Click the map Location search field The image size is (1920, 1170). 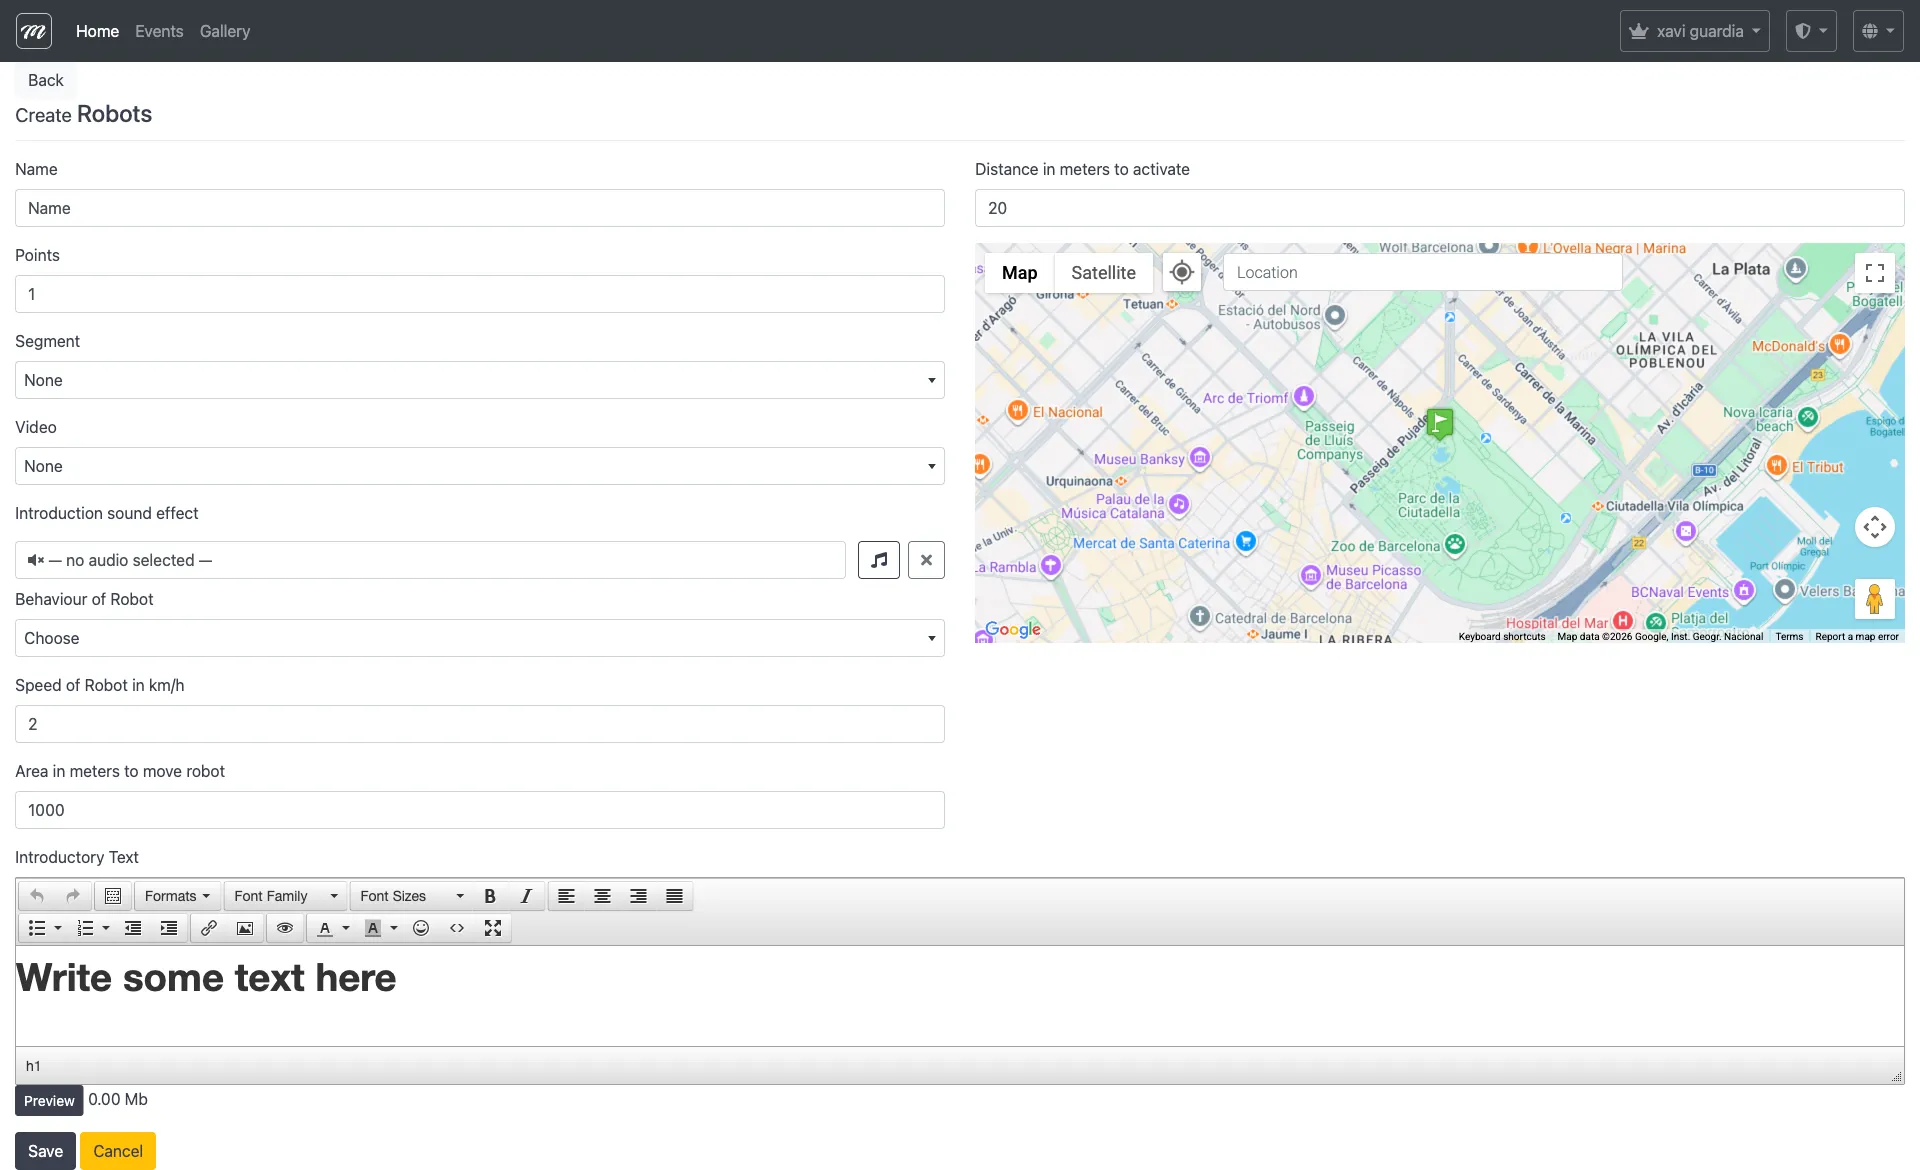[x=1421, y=272]
